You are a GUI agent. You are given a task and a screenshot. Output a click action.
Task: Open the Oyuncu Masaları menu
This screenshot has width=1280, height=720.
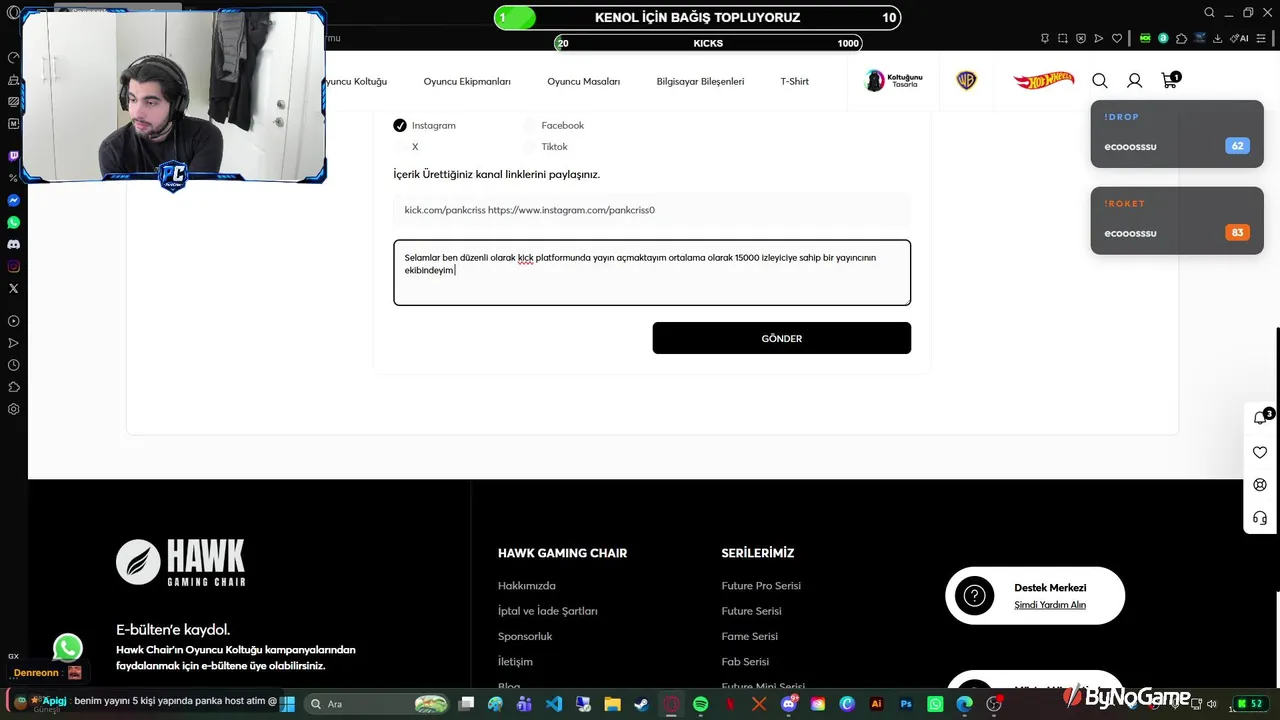tap(584, 81)
